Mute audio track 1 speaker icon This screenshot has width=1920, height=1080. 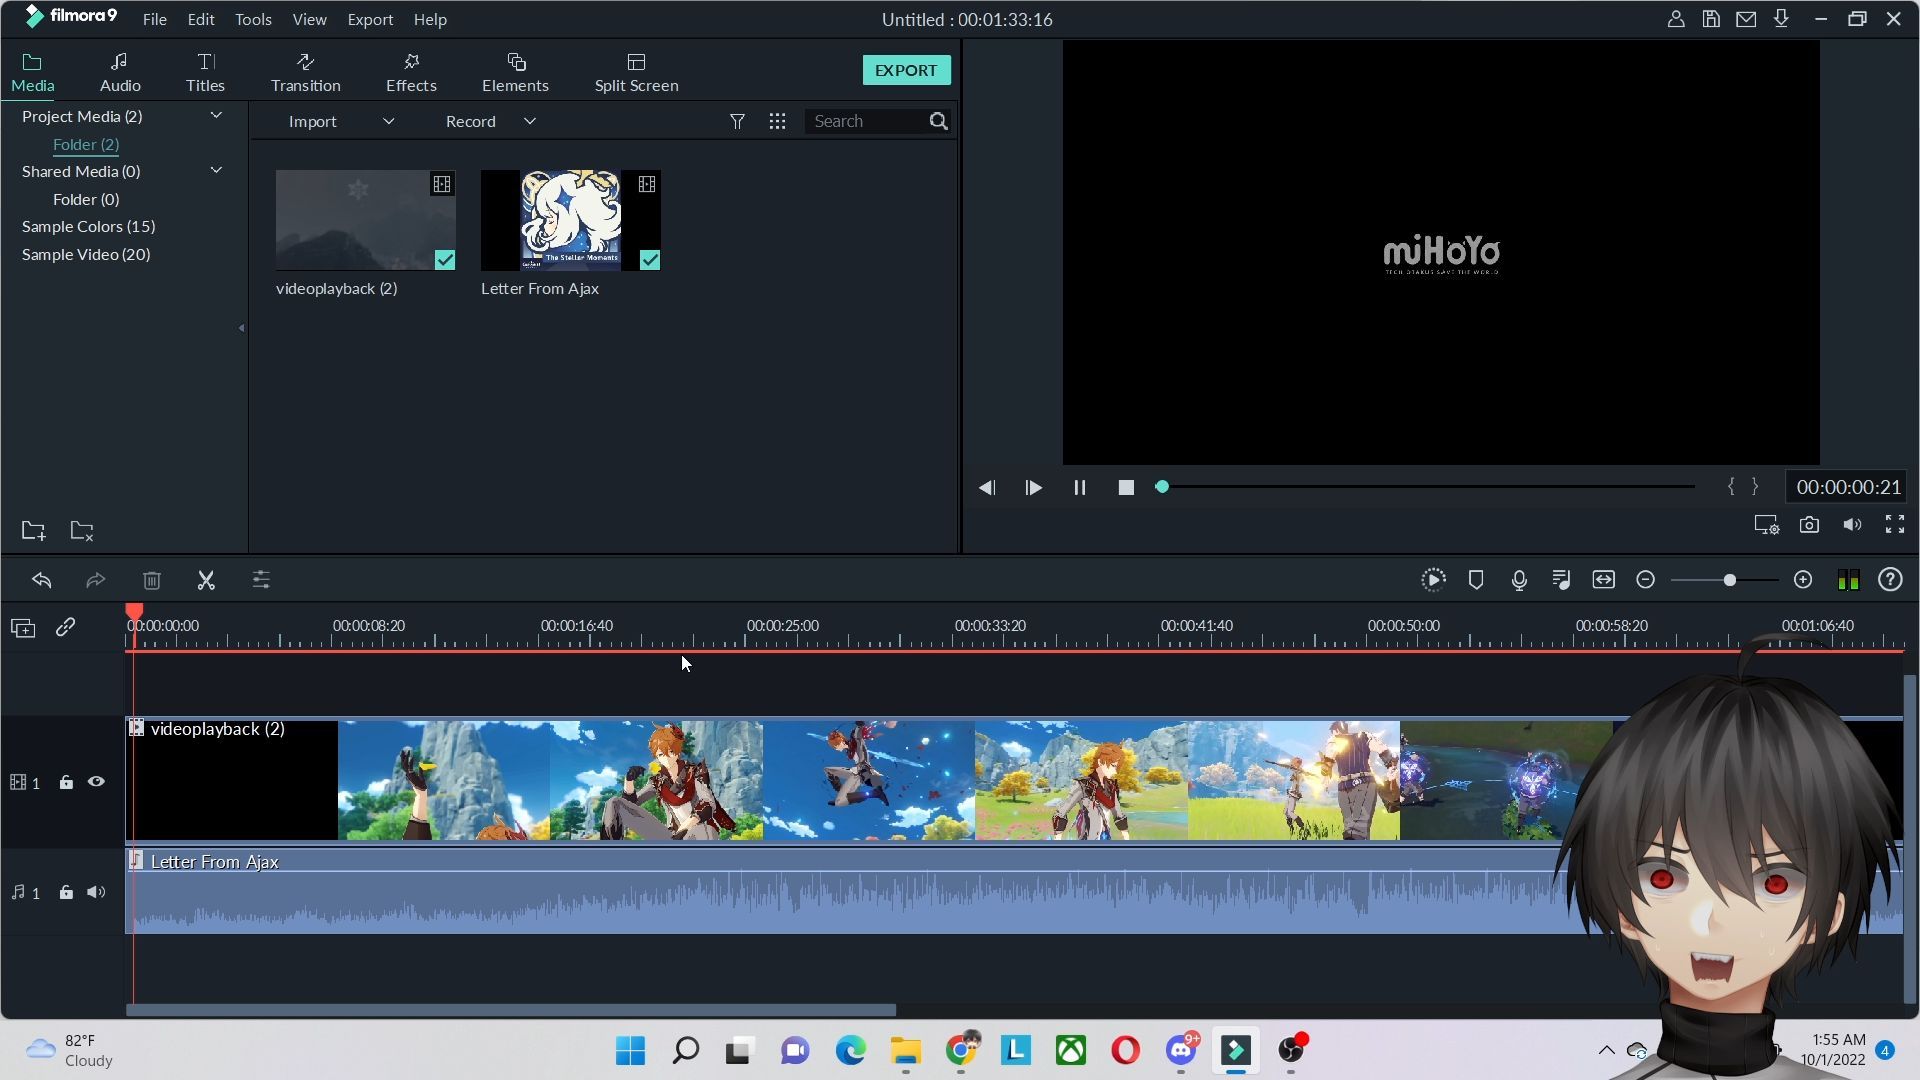click(x=96, y=892)
